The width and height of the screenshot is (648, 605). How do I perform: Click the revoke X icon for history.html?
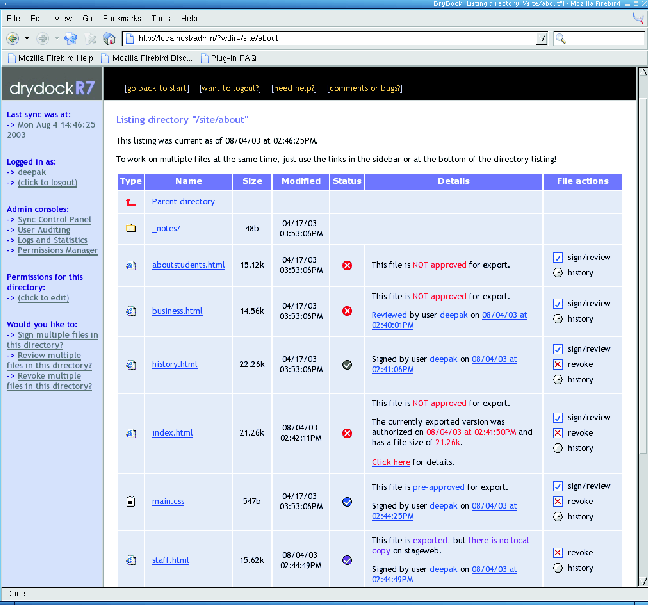pos(557,364)
